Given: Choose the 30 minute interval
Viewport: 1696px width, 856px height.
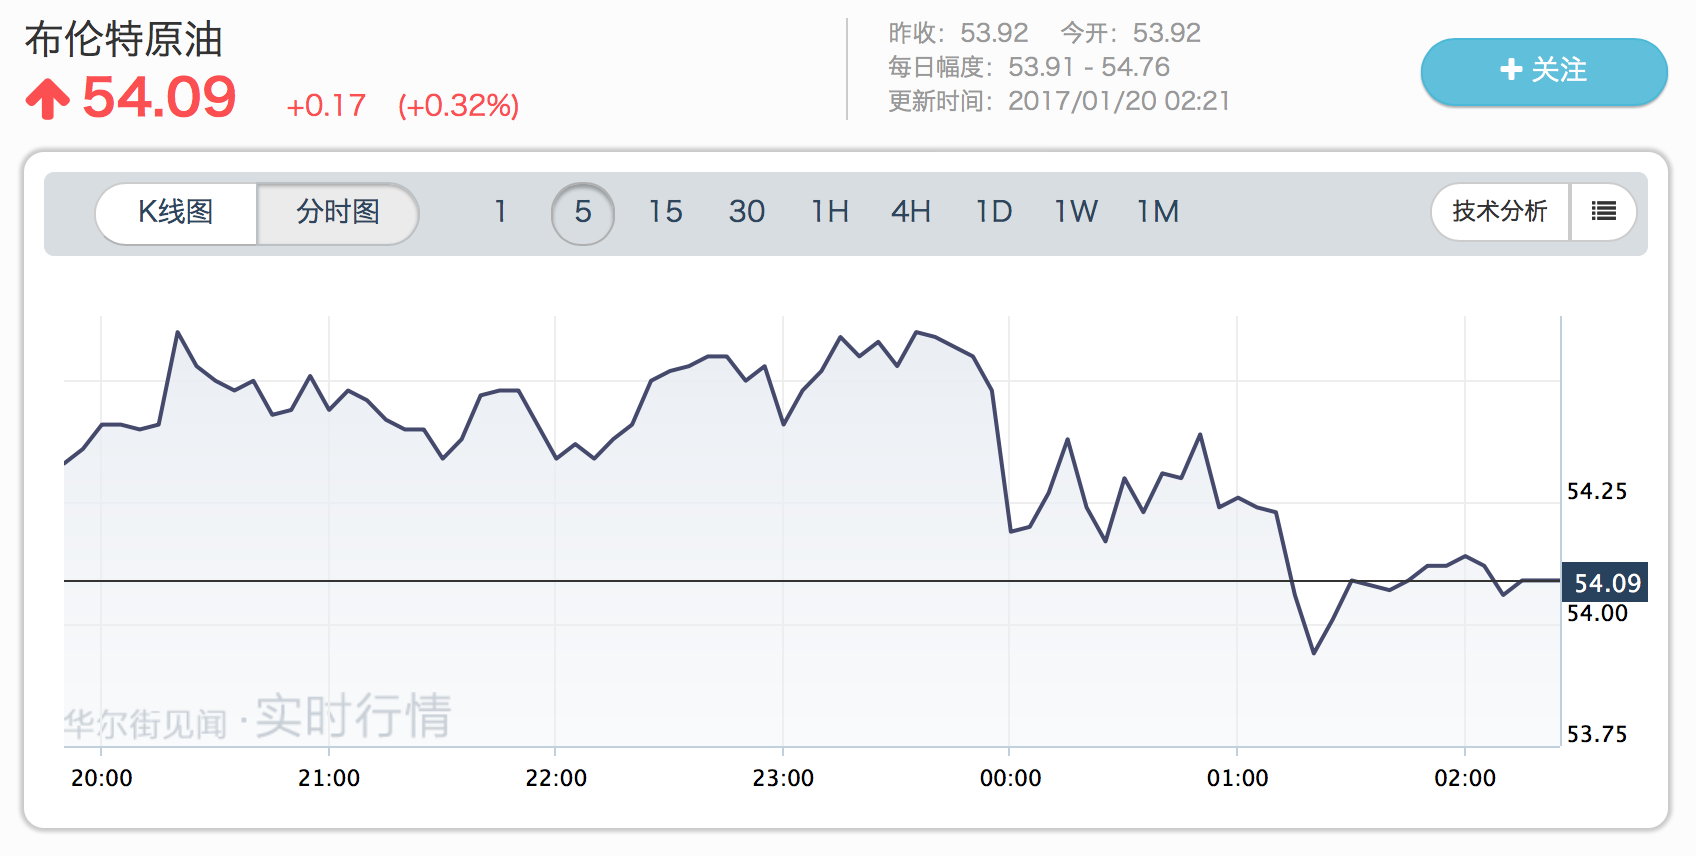Looking at the screenshot, I should pyautogui.click(x=747, y=212).
